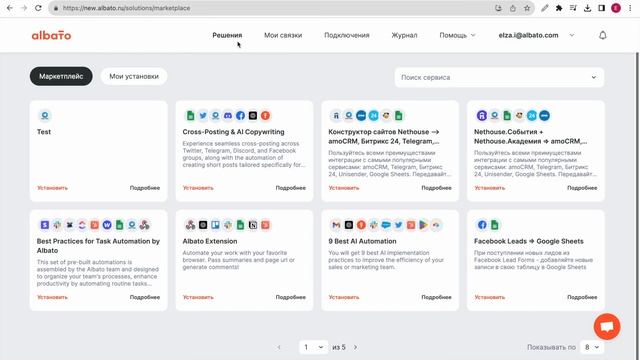The height and width of the screenshot is (360, 640).
Task: Open browser downloads icon
Action: pyautogui.click(x=587, y=8)
